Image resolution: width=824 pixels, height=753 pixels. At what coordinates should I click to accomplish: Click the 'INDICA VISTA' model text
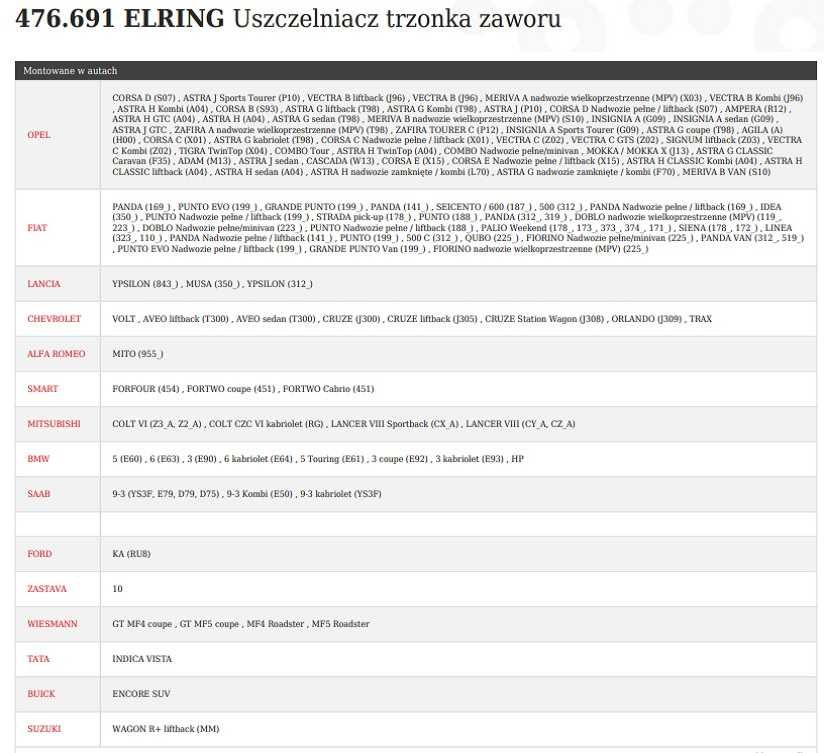tap(142, 659)
